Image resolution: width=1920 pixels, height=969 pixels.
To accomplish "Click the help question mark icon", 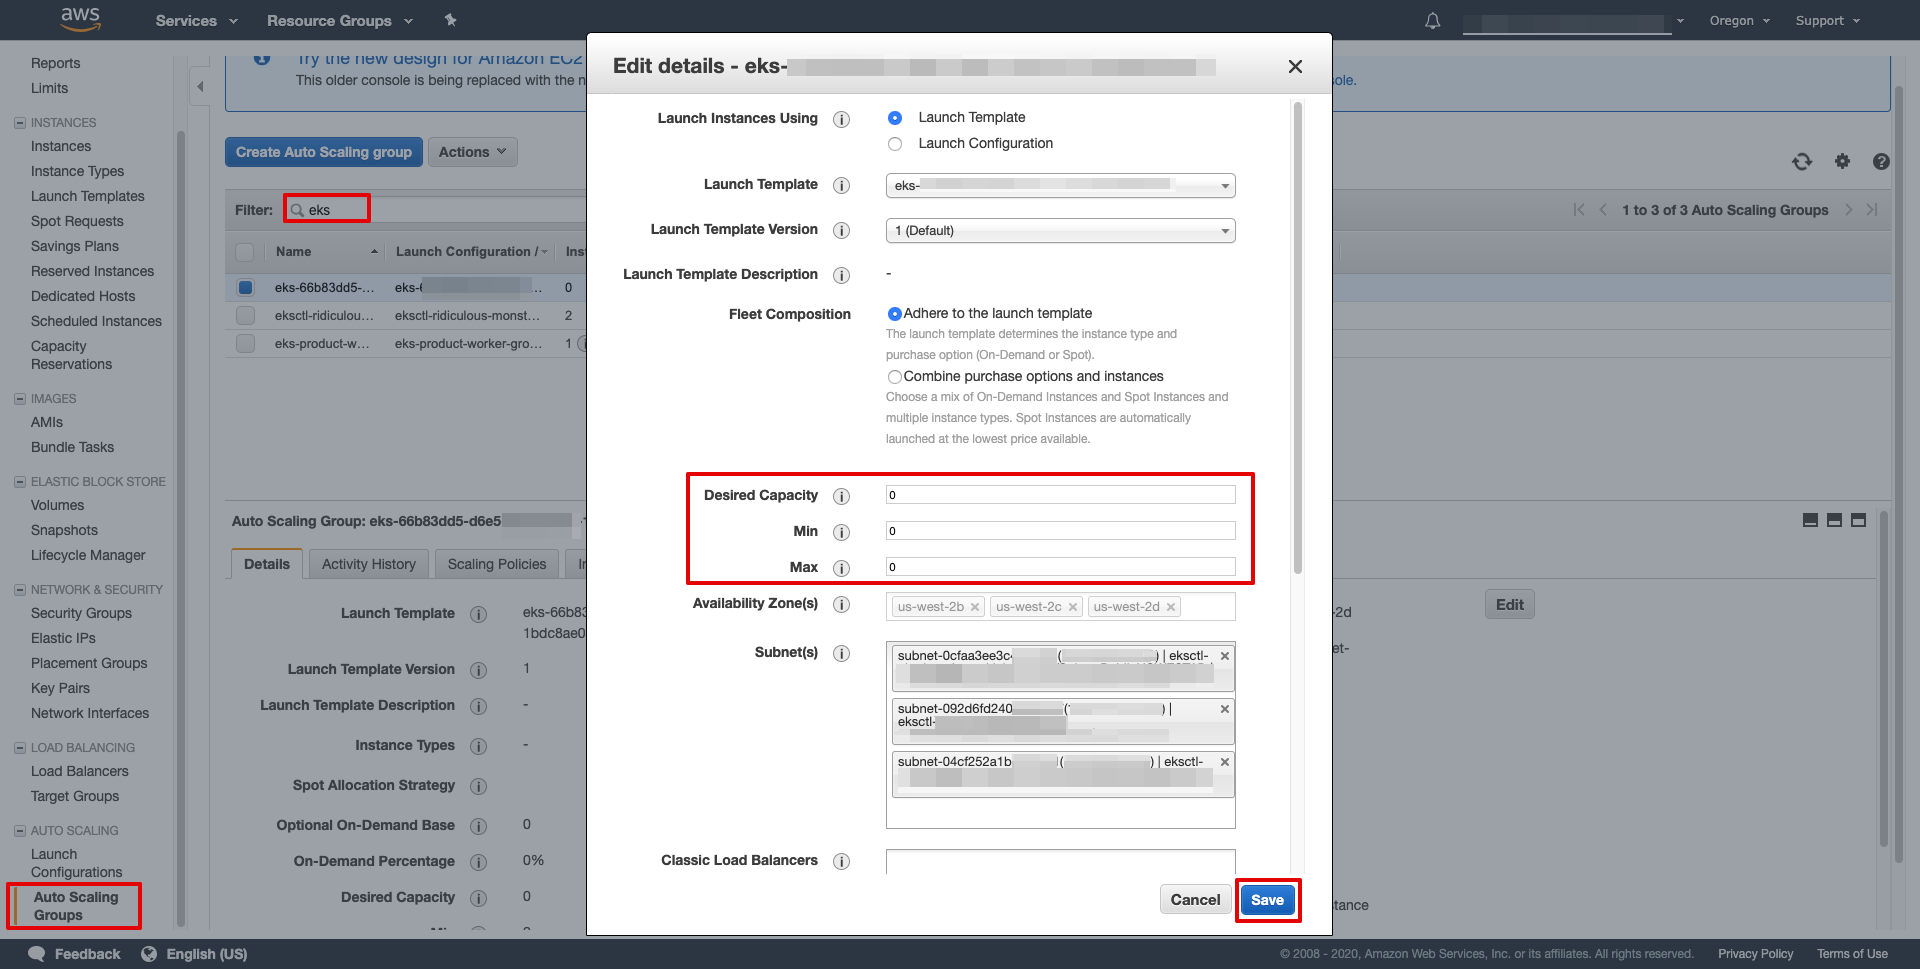I will click(x=1881, y=162).
